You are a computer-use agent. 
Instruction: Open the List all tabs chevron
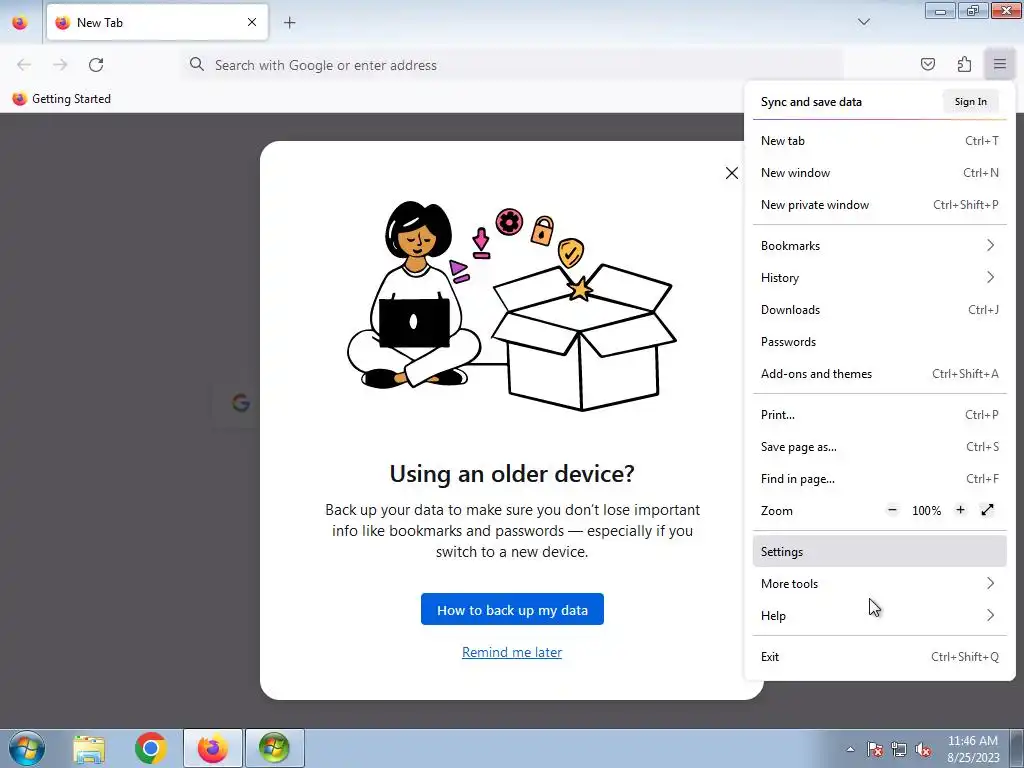pos(863,22)
